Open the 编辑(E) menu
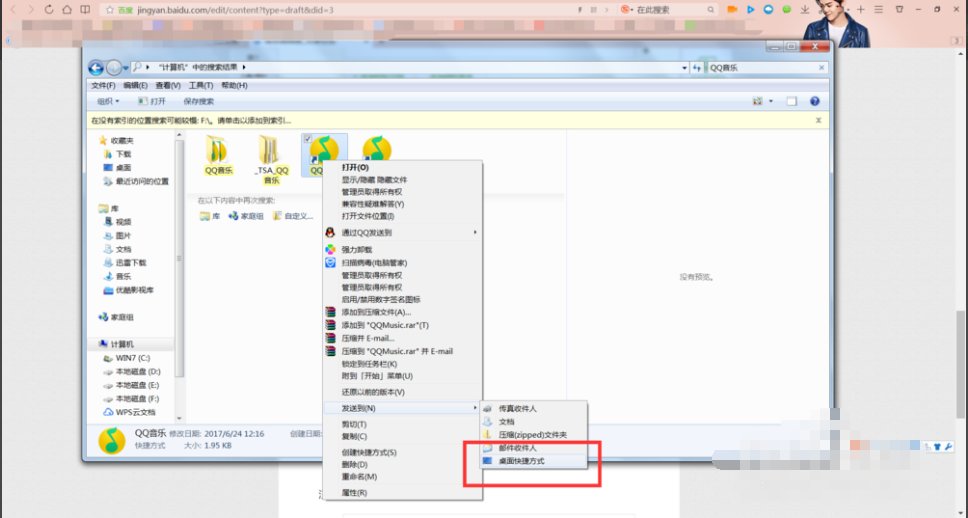 [x=135, y=85]
